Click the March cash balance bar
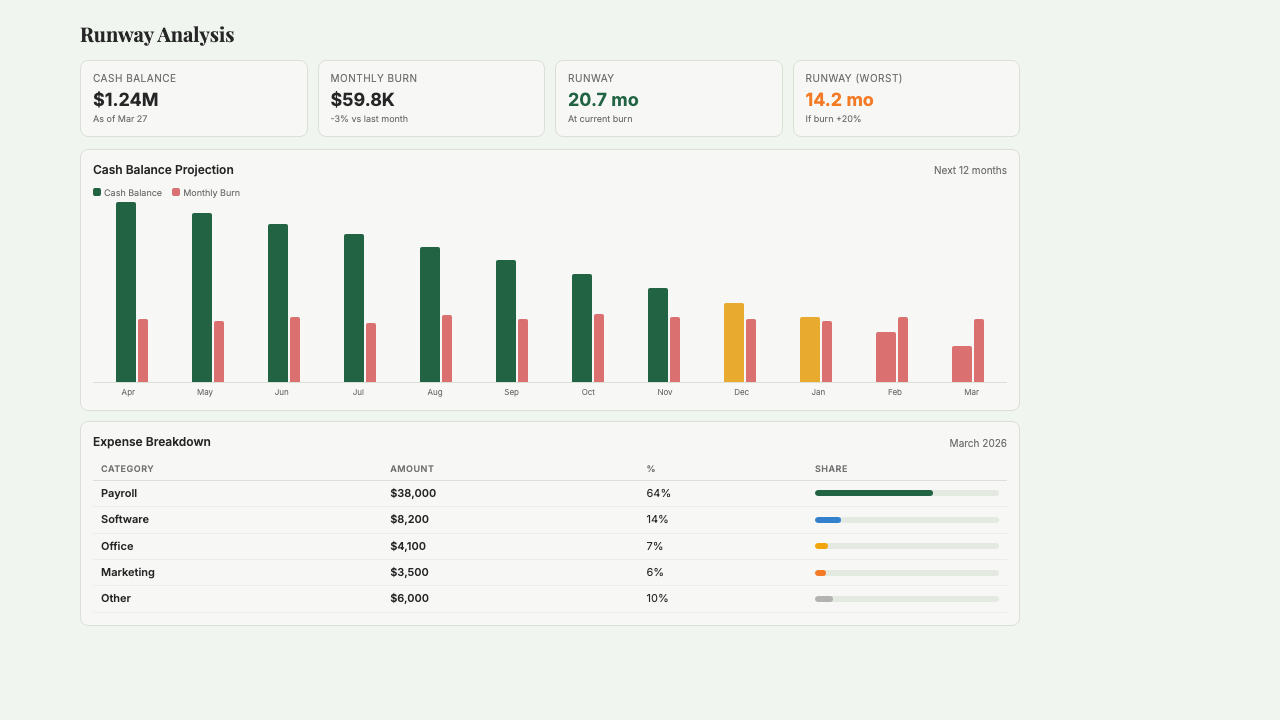The image size is (1280, 720). [x=962, y=364]
